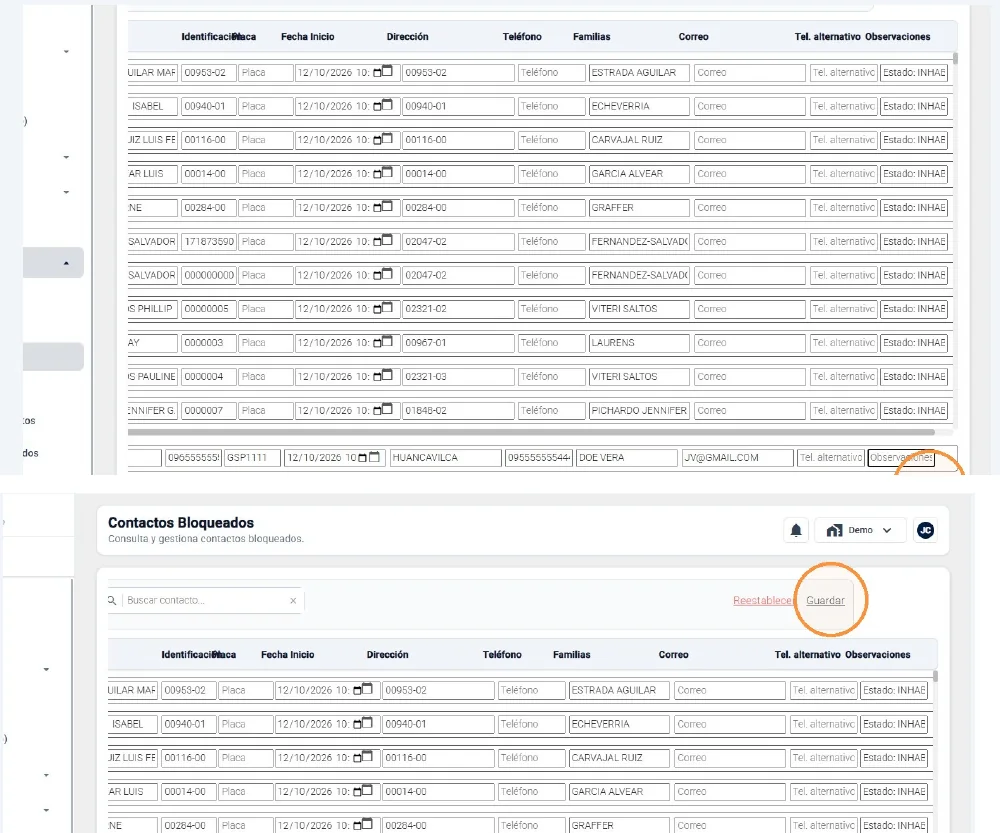1000x833 pixels.
Task: Focus the Correo field in the PICHARDO JENNIFER row
Action: [749, 410]
